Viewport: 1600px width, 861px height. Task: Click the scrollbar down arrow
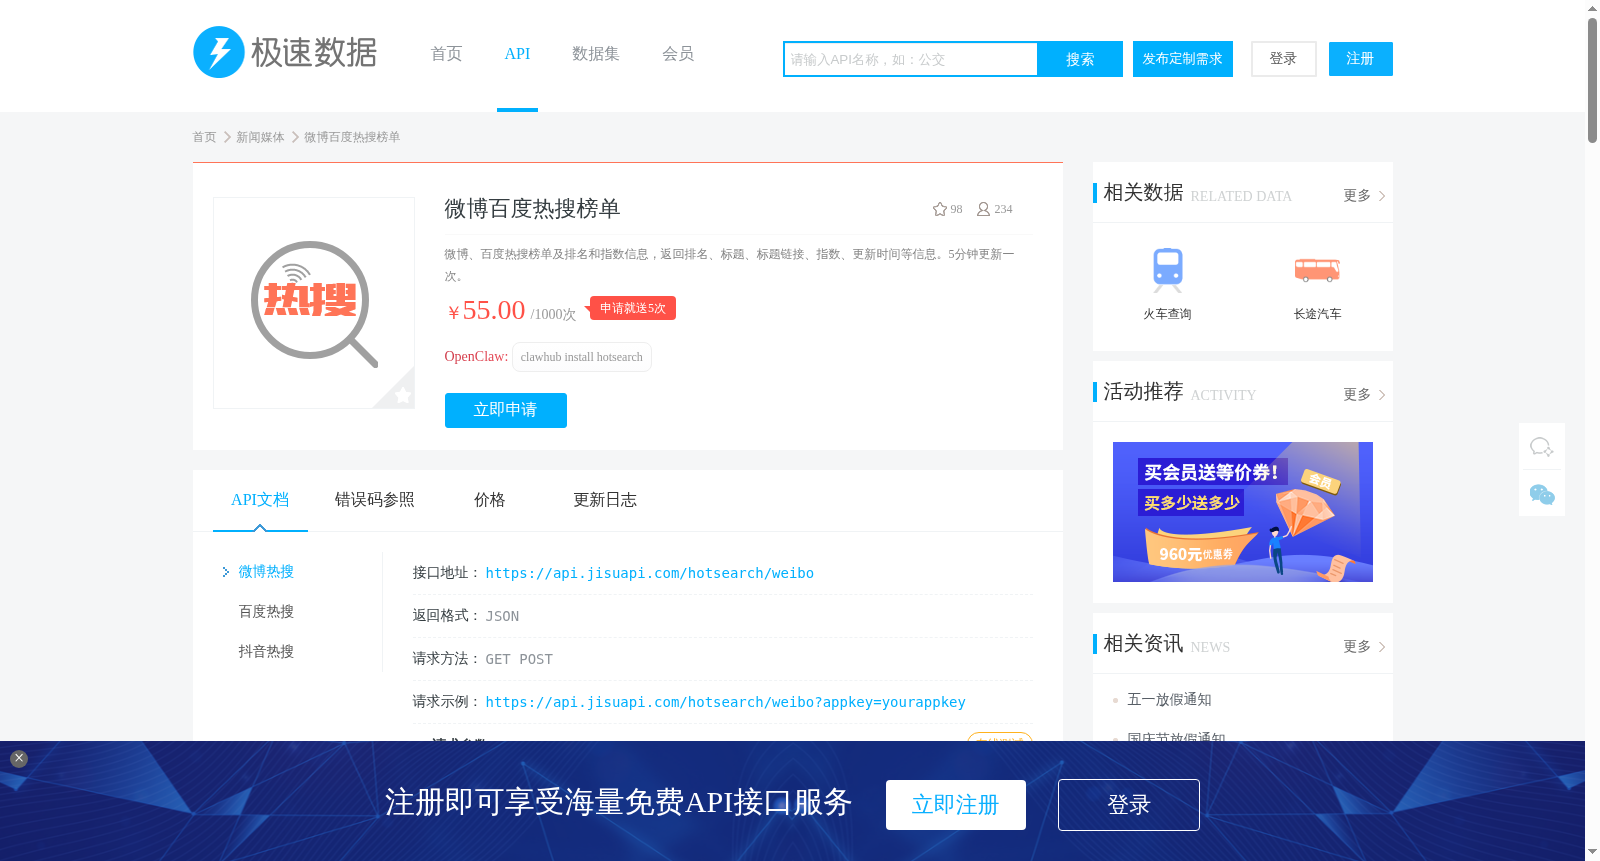click(1592, 853)
